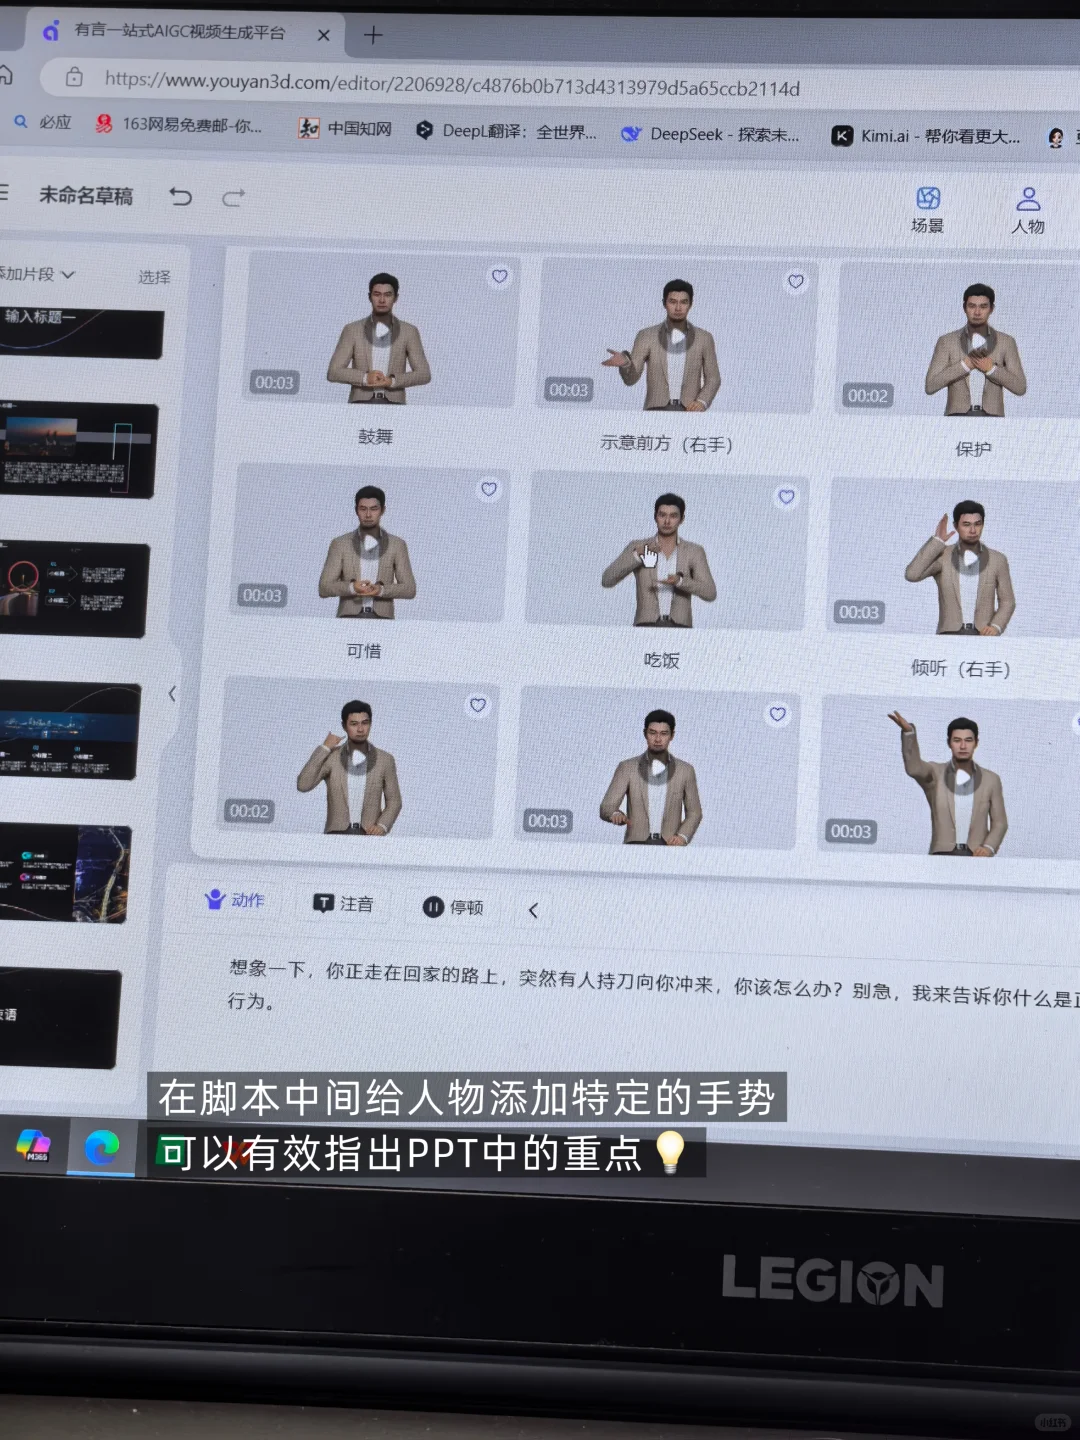Click the 选择 (Select) option

tap(153, 278)
